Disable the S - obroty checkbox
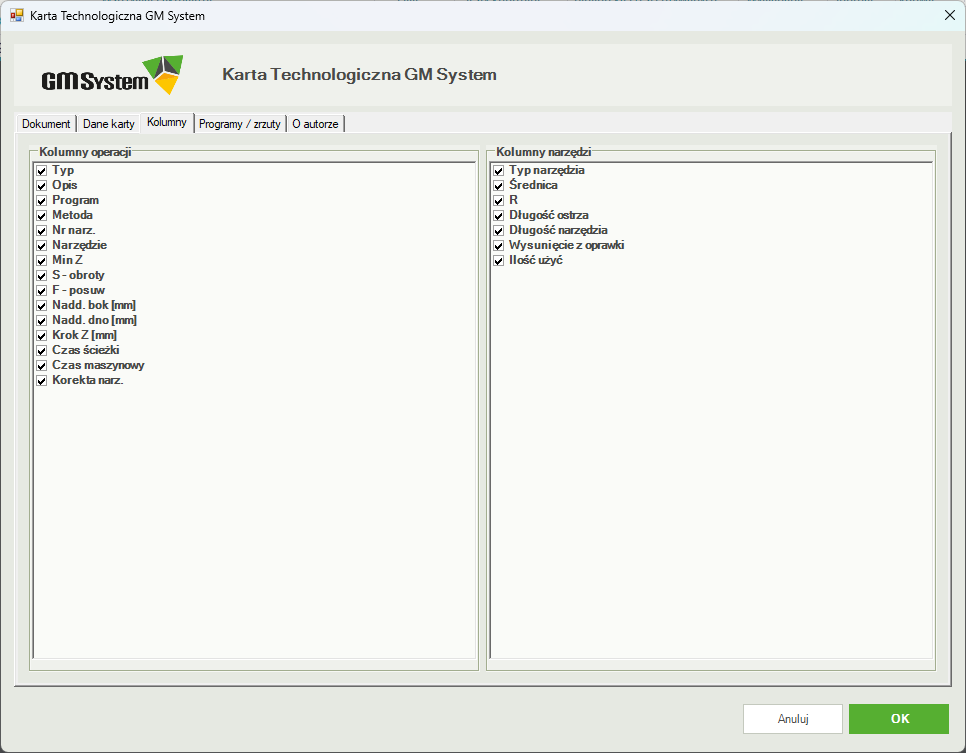Screen dimensions: 966x753 [x=42, y=275]
